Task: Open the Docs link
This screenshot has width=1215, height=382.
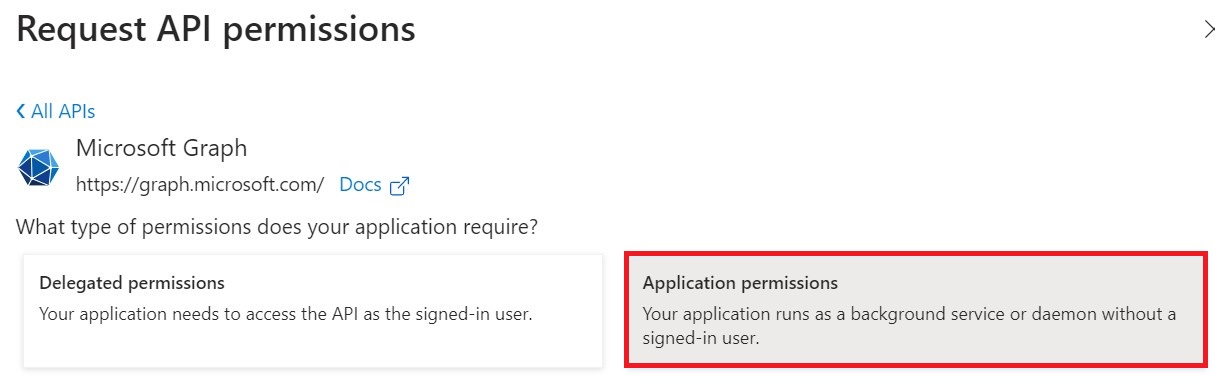Action: (x=360, y=185)
